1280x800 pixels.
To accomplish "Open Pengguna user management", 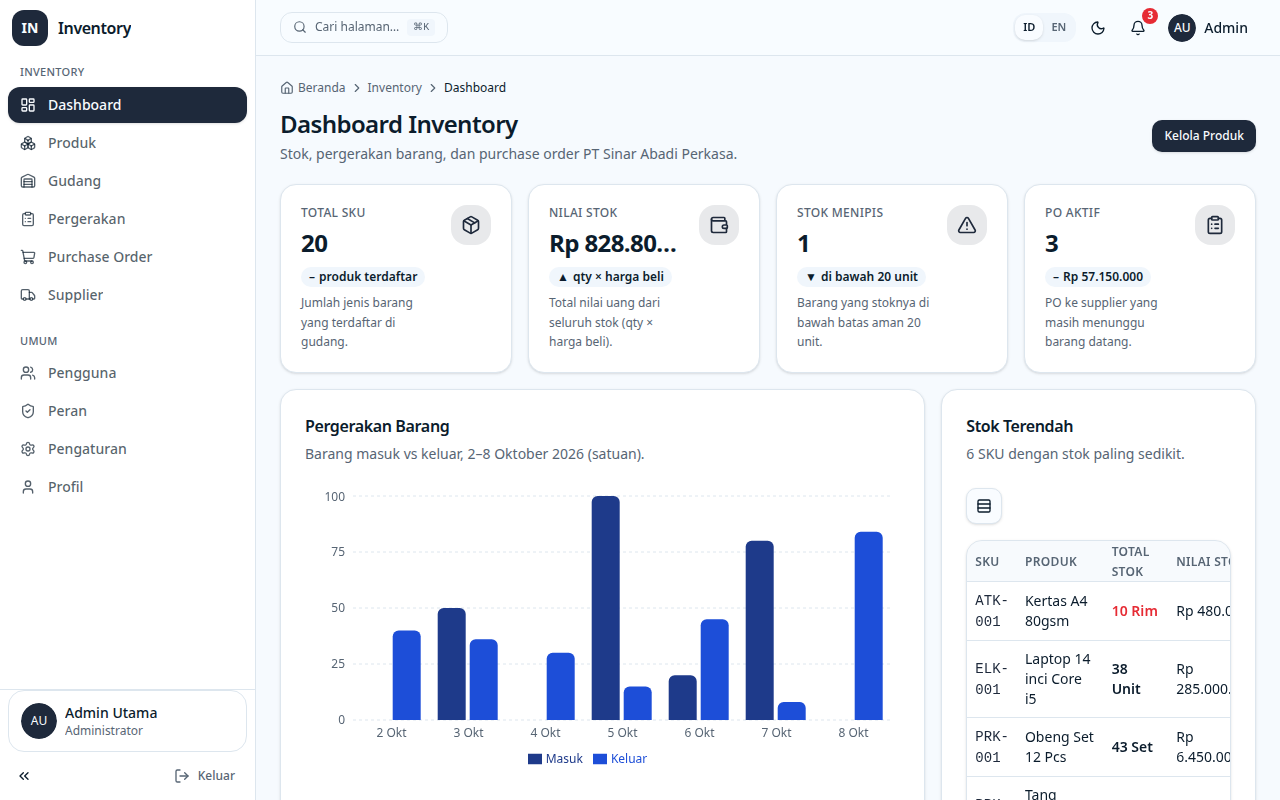I will point(127,373).
